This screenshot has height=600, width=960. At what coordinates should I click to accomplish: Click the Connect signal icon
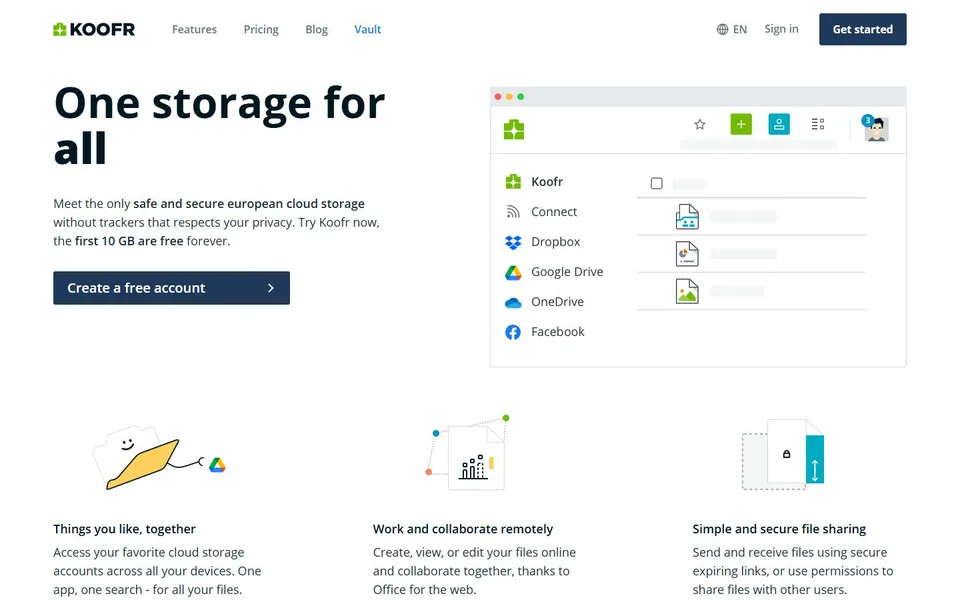(513, 212)
